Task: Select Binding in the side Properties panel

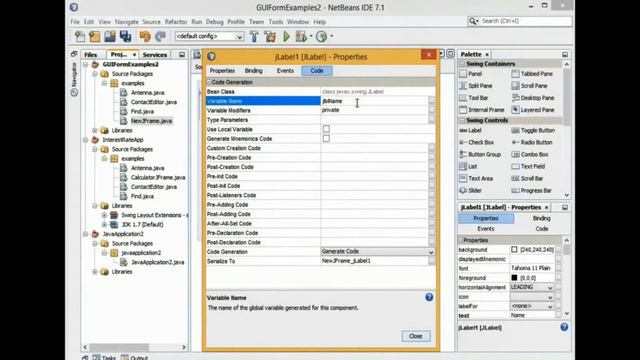Action: (x=542, y=218)
